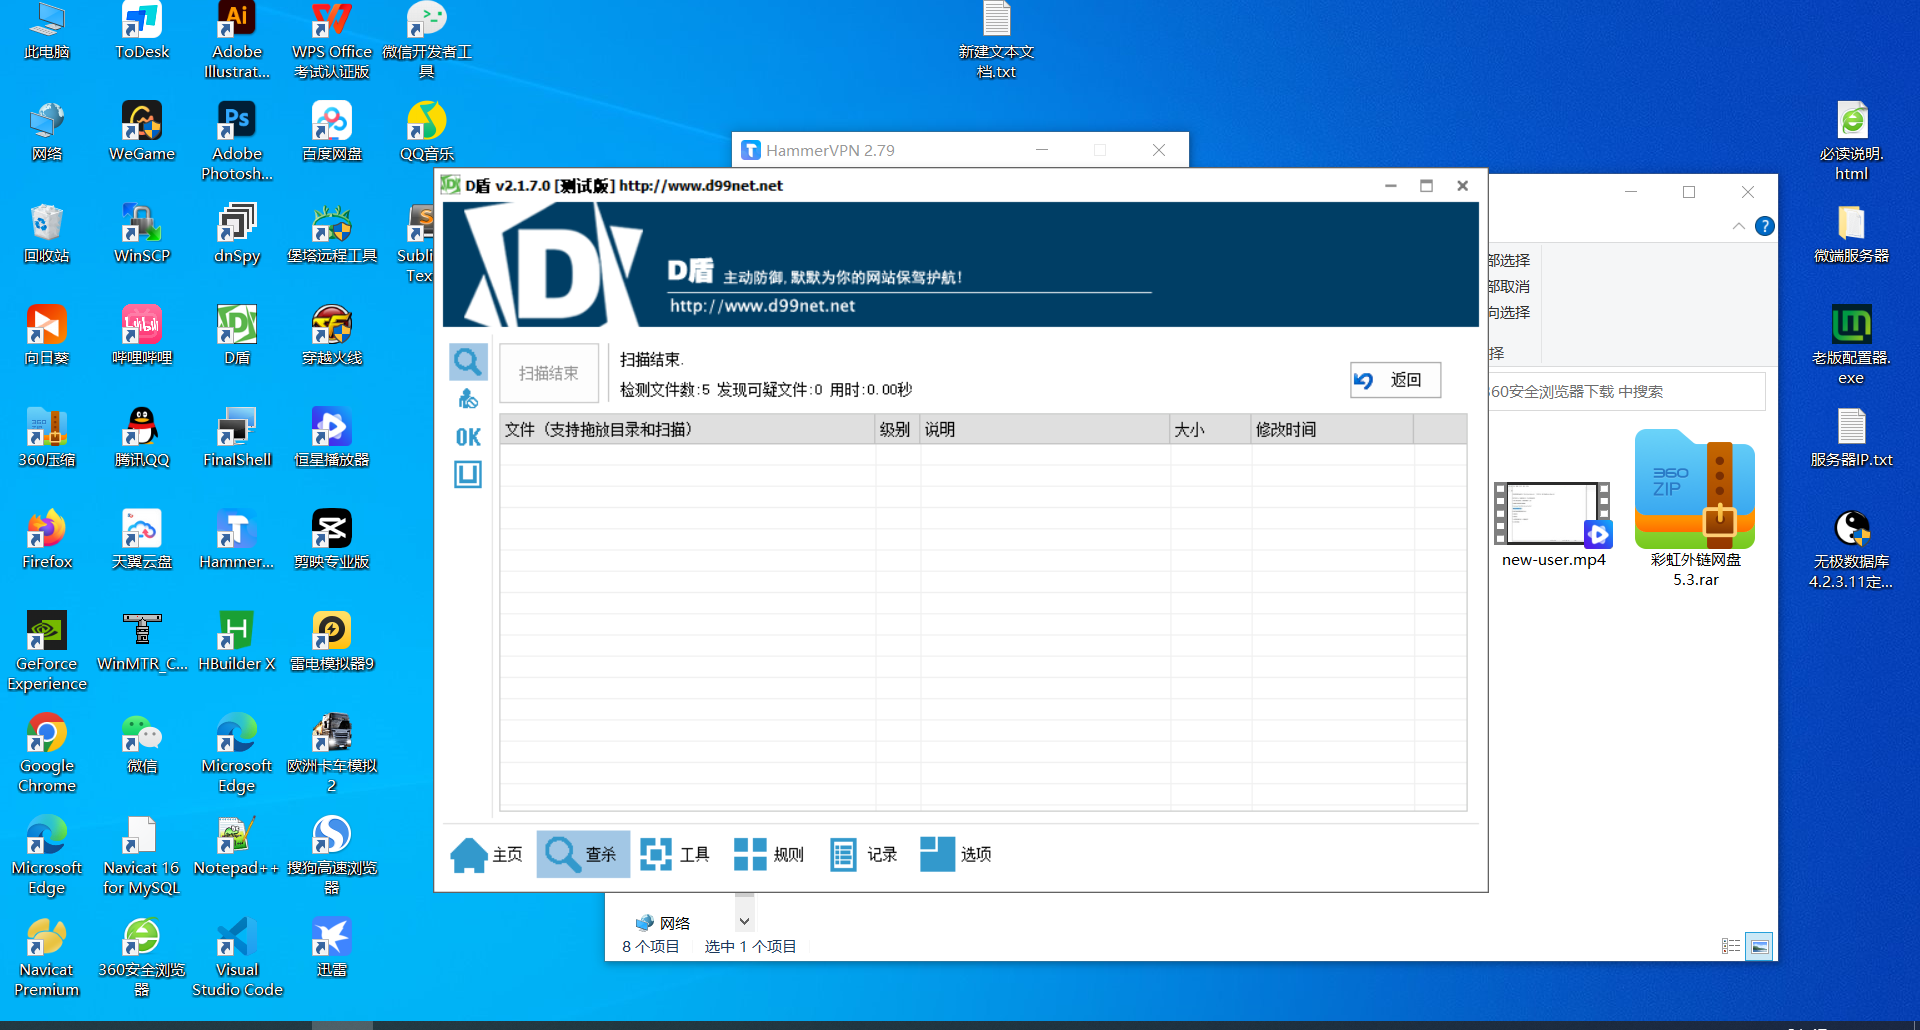
Task: Click the user-block icon in D盾 sidebar
Action: pyautogui.click(x=467, y=400)
